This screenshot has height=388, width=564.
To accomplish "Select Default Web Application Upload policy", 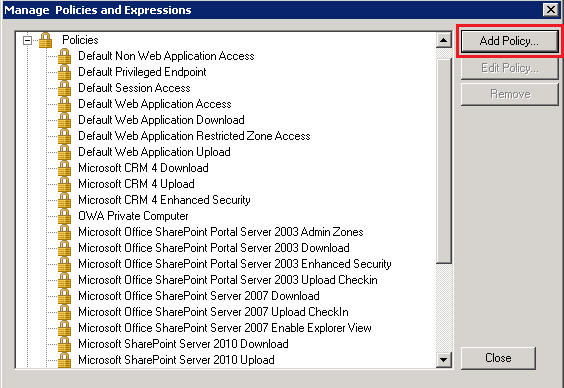I will 154,152.
